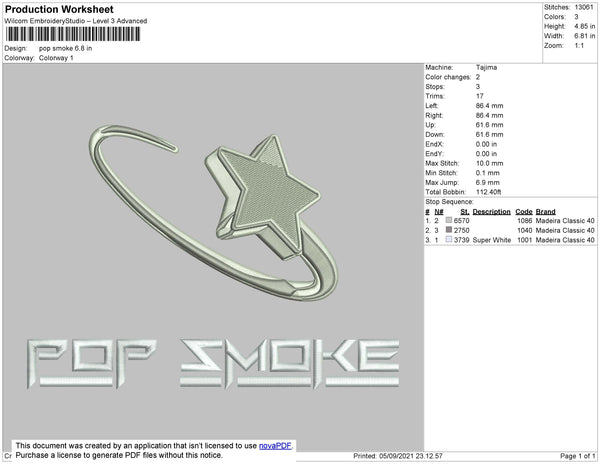Image resolution: width=600 pixels, height=464 pixels.
Task: Select the Machine value Tajima
Action: tap(486, 67)
